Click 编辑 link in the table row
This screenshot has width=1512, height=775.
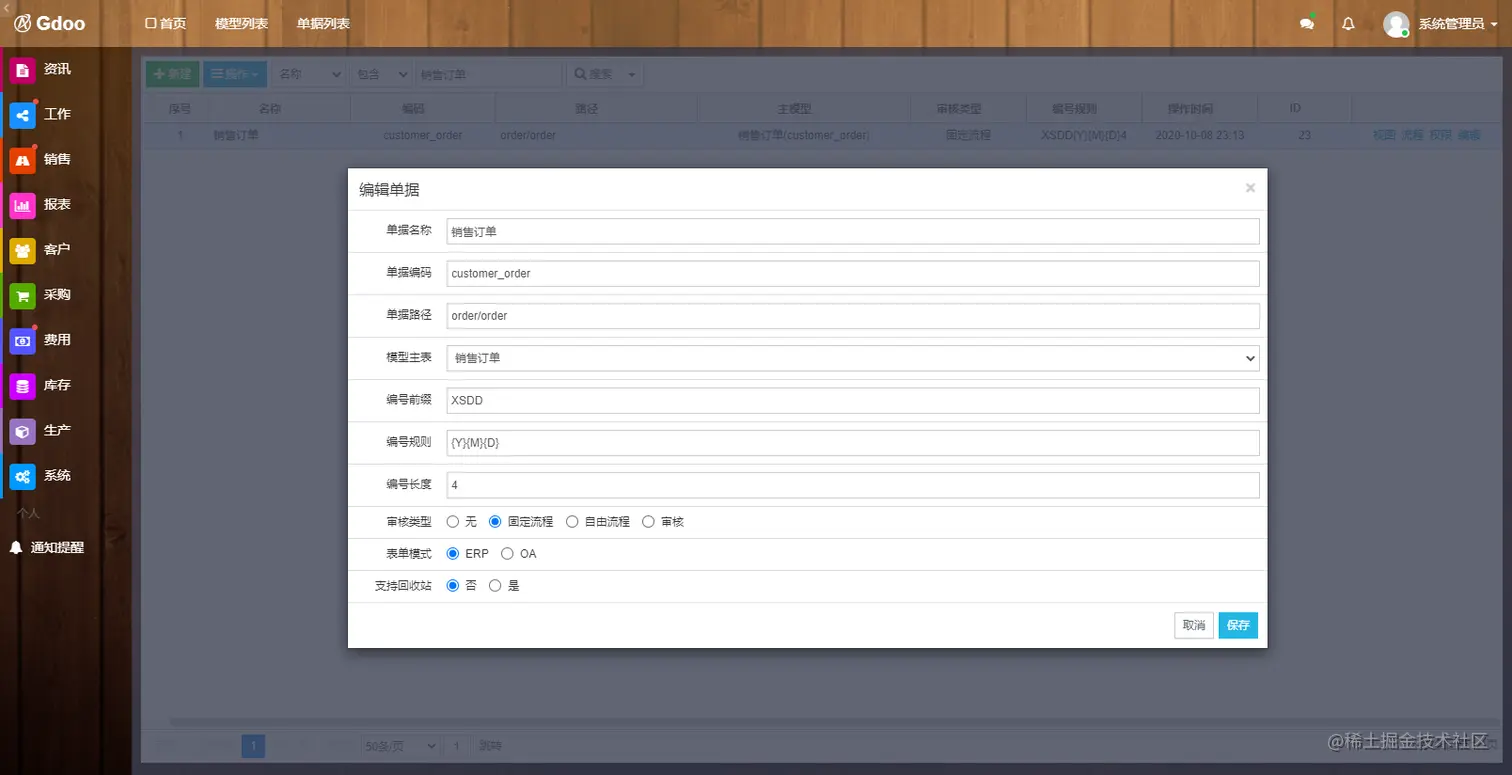click(1468, 135)
